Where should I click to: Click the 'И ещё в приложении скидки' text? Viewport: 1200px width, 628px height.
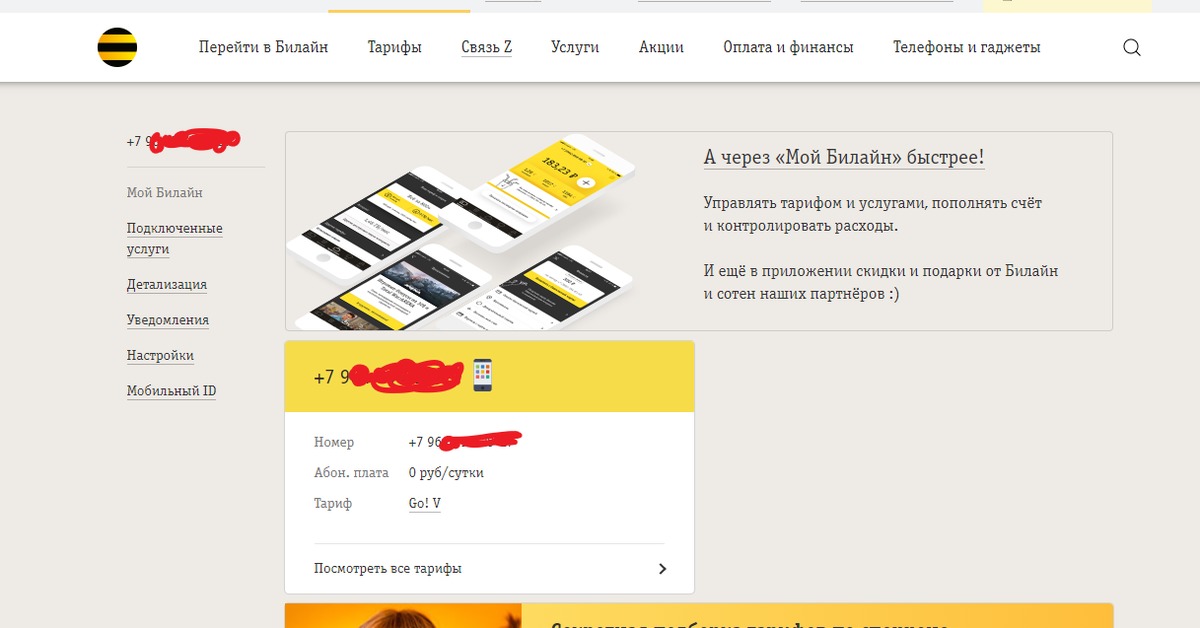pos(881,283)
